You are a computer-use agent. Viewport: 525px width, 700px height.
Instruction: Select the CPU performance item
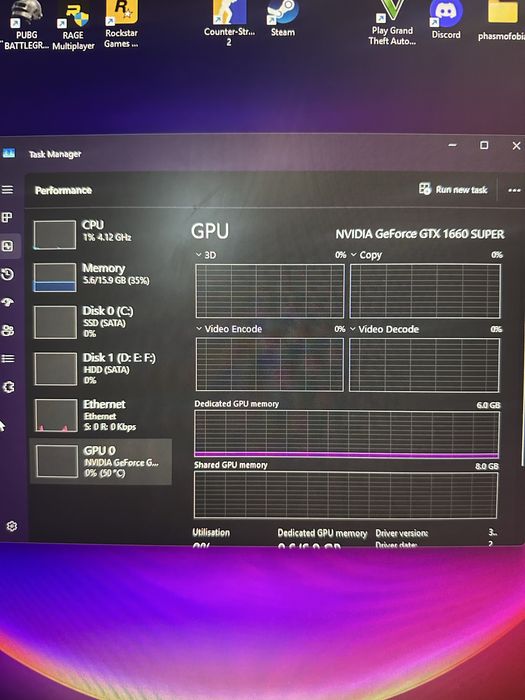pos(100,234)
